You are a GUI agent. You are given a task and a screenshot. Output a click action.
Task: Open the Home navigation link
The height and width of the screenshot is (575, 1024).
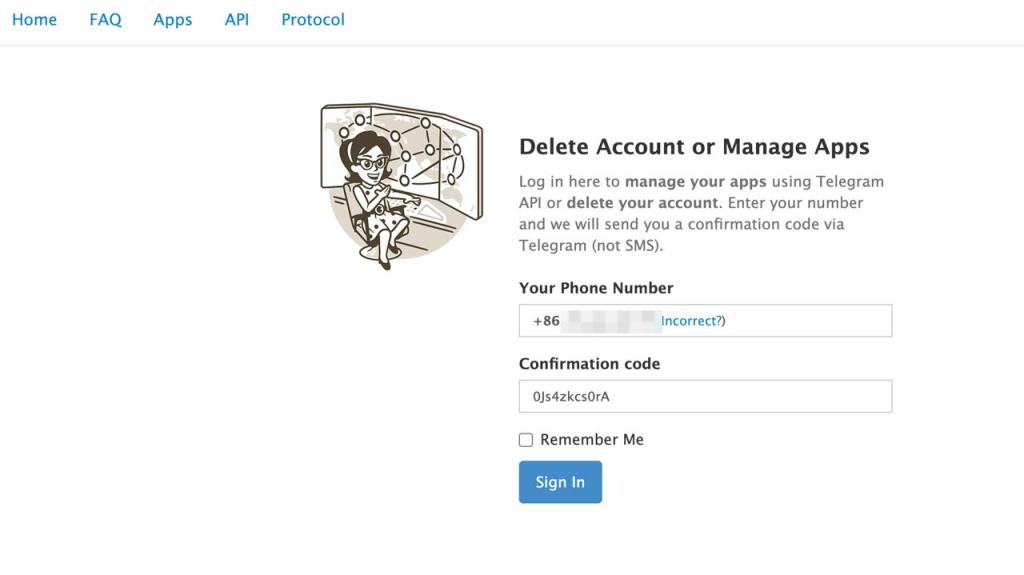point(34,20)
